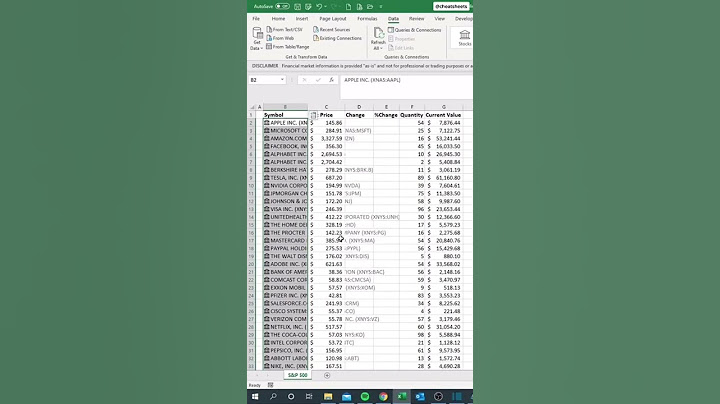Click the Insert Data icon beside Symbol header
Image resolution: width=720 pixels, height=404 pixels.
[x=313, y=115]
